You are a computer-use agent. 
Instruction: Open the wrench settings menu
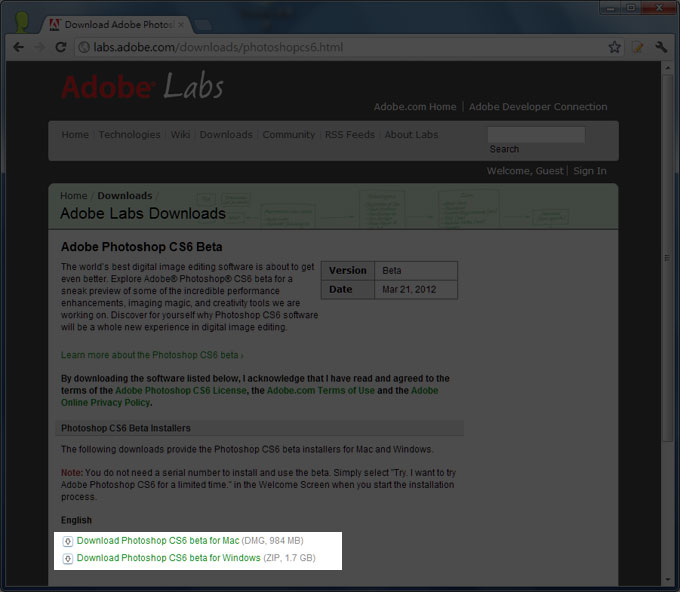(661, 47)
